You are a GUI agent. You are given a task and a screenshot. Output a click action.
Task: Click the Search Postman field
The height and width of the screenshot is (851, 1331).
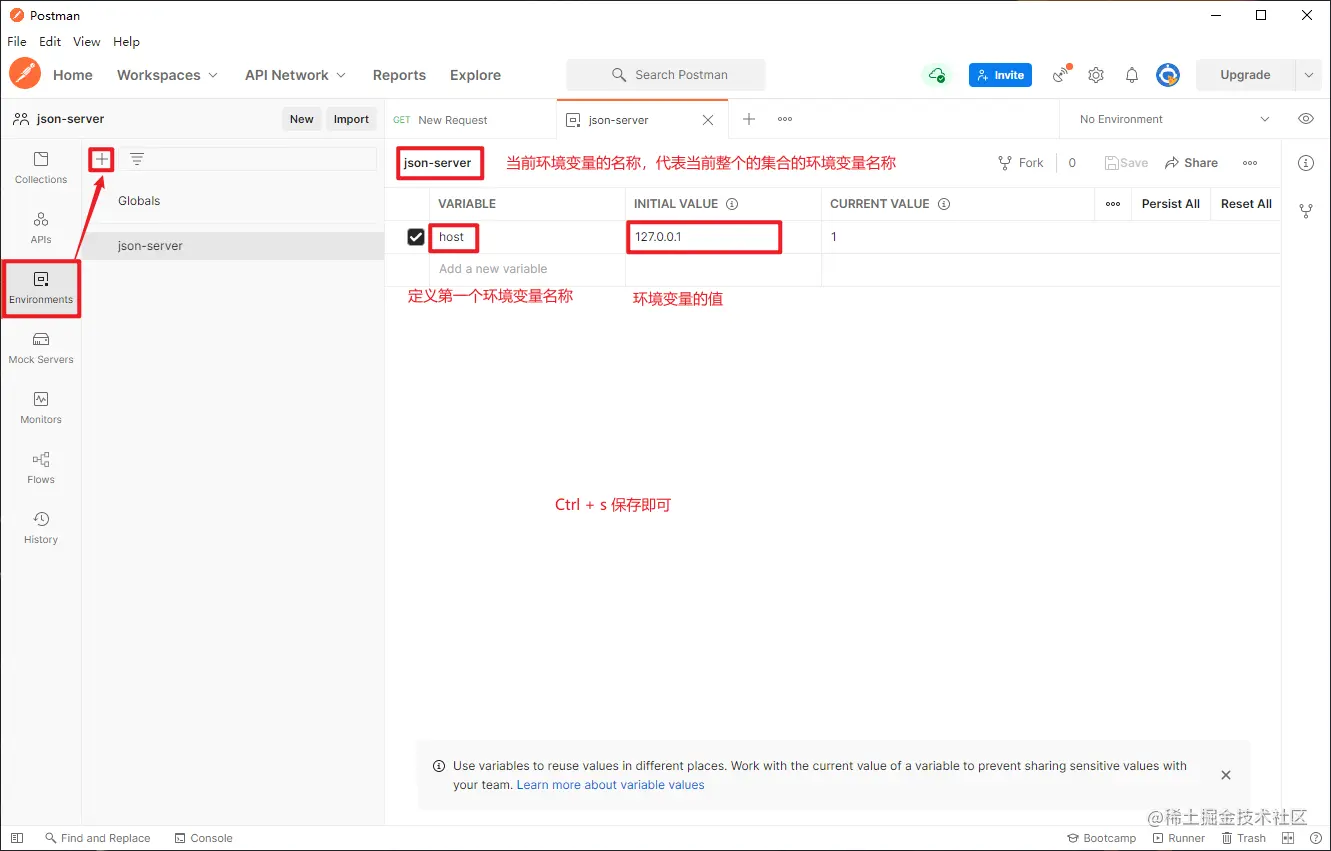tap(666, 75)
